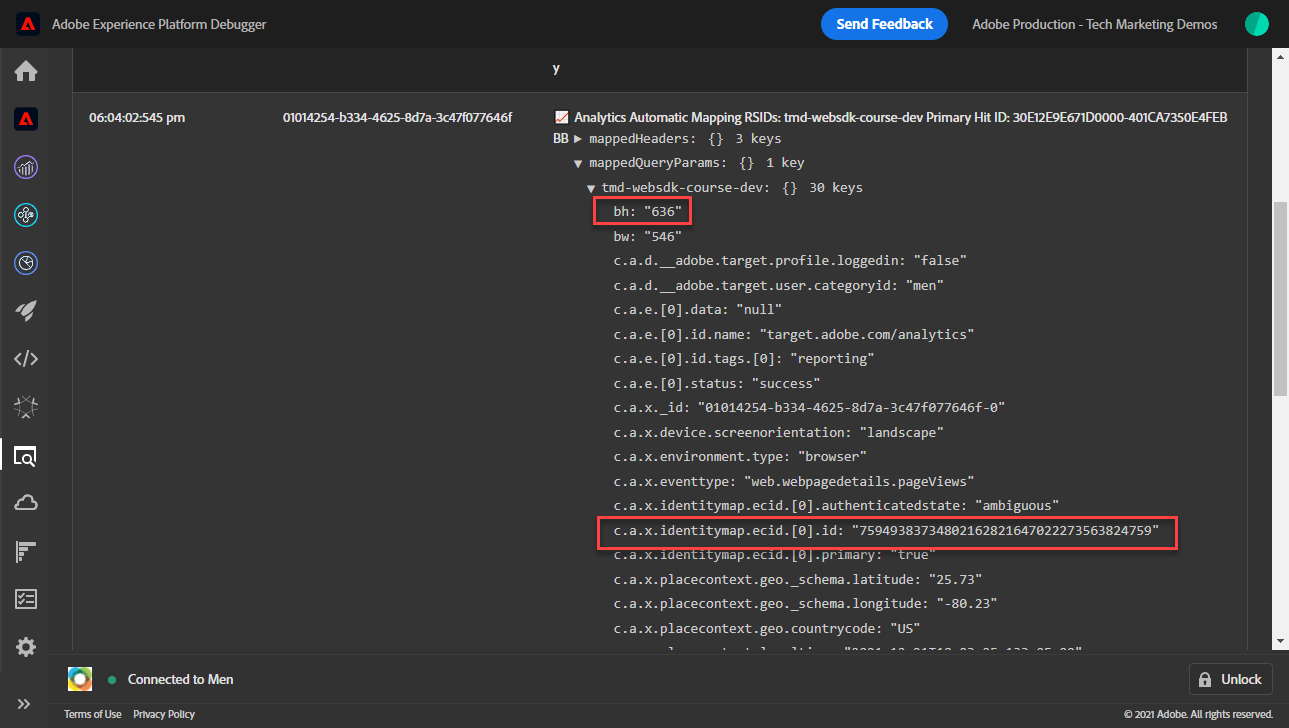Open the Terms of Use link
The width and height of the screenshot is (1289, 728).
tap(93, 714)
